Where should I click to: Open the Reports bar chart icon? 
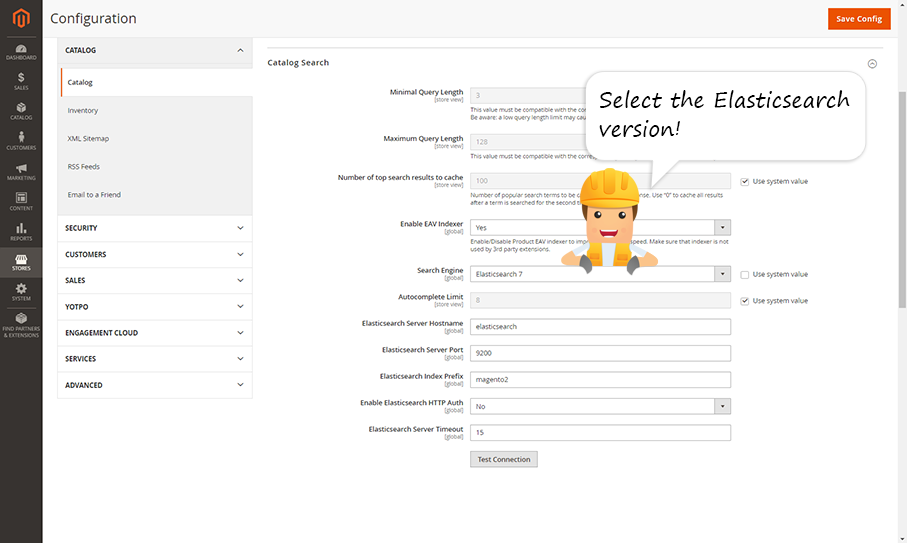click(21, 232)
